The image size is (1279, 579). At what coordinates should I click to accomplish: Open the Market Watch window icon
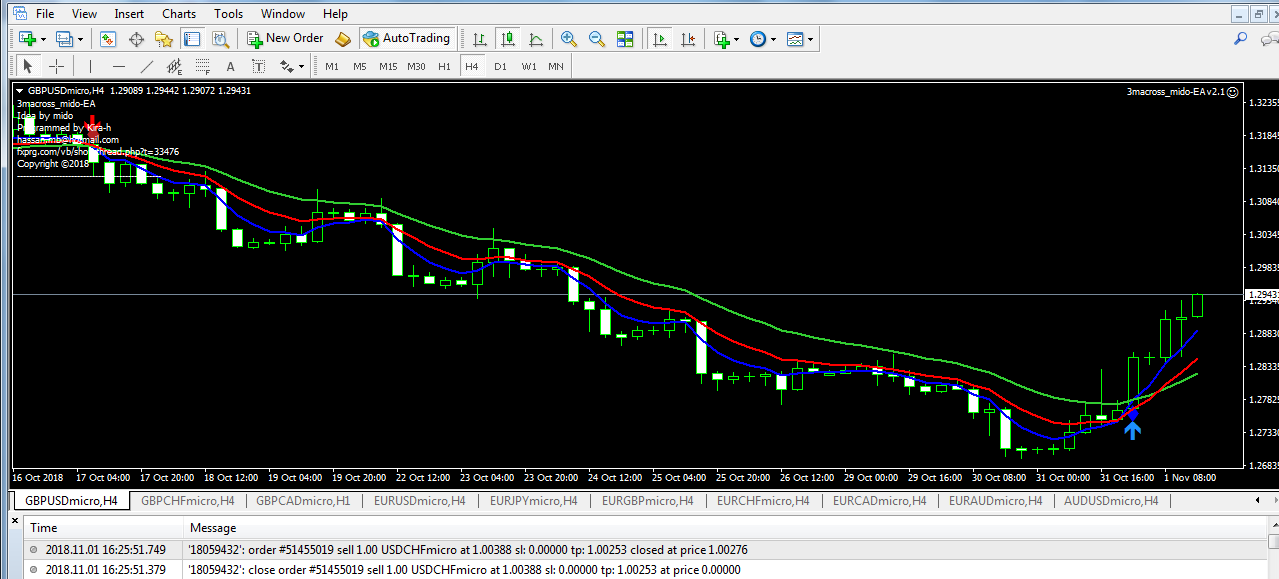click(108, 39)
